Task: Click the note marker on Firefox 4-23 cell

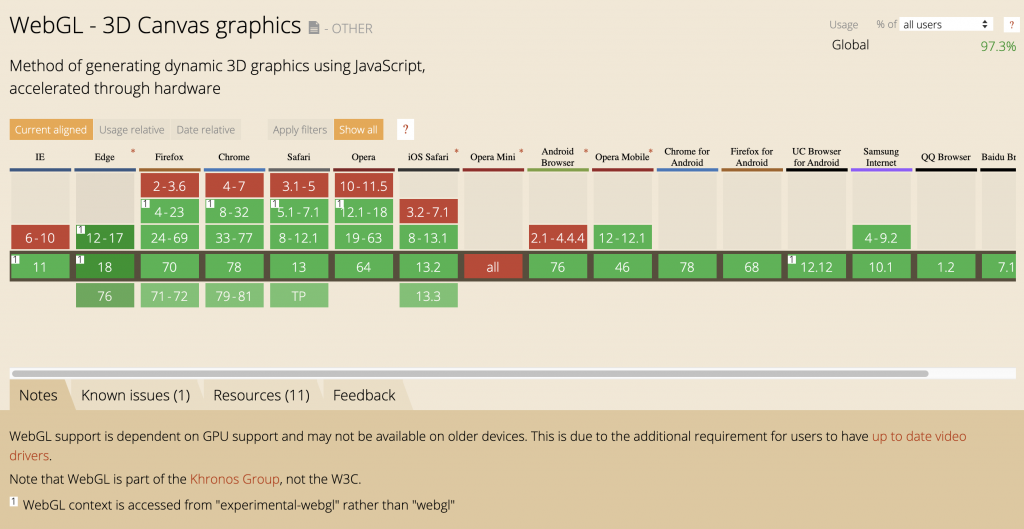Action: (x=144, y=204)
